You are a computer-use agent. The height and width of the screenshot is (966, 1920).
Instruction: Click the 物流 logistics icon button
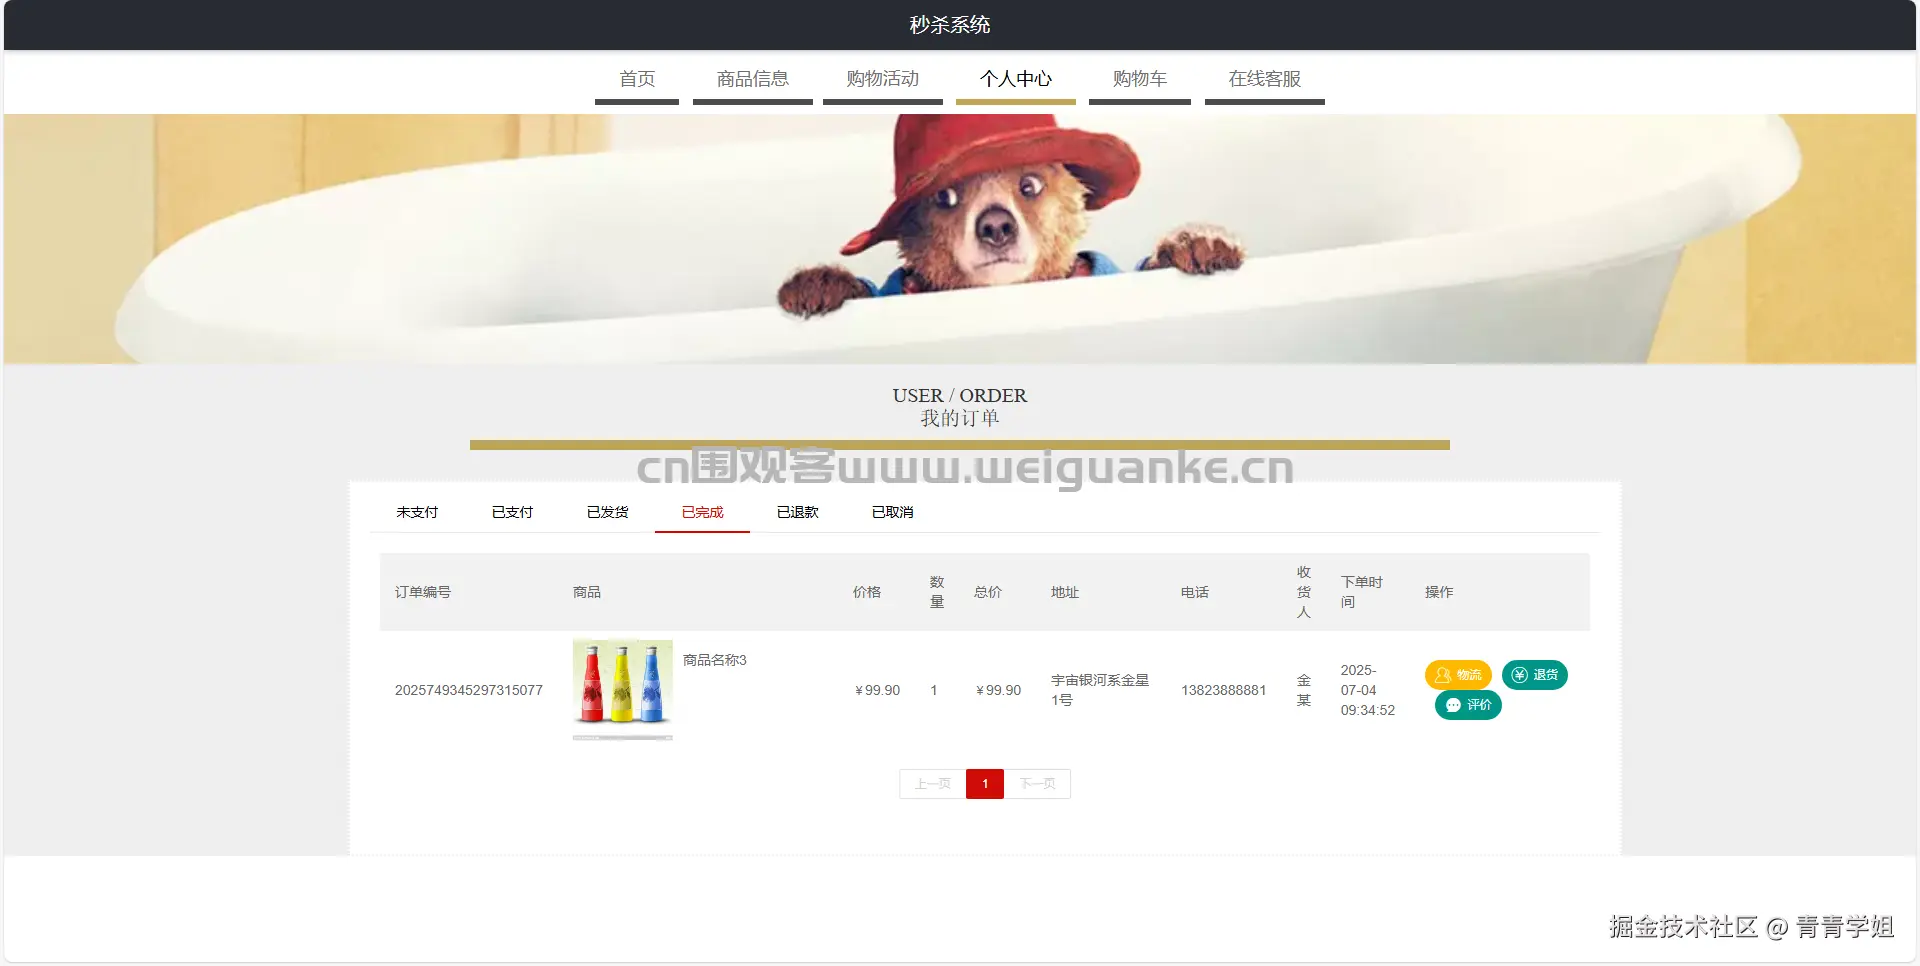point(1459,675)
